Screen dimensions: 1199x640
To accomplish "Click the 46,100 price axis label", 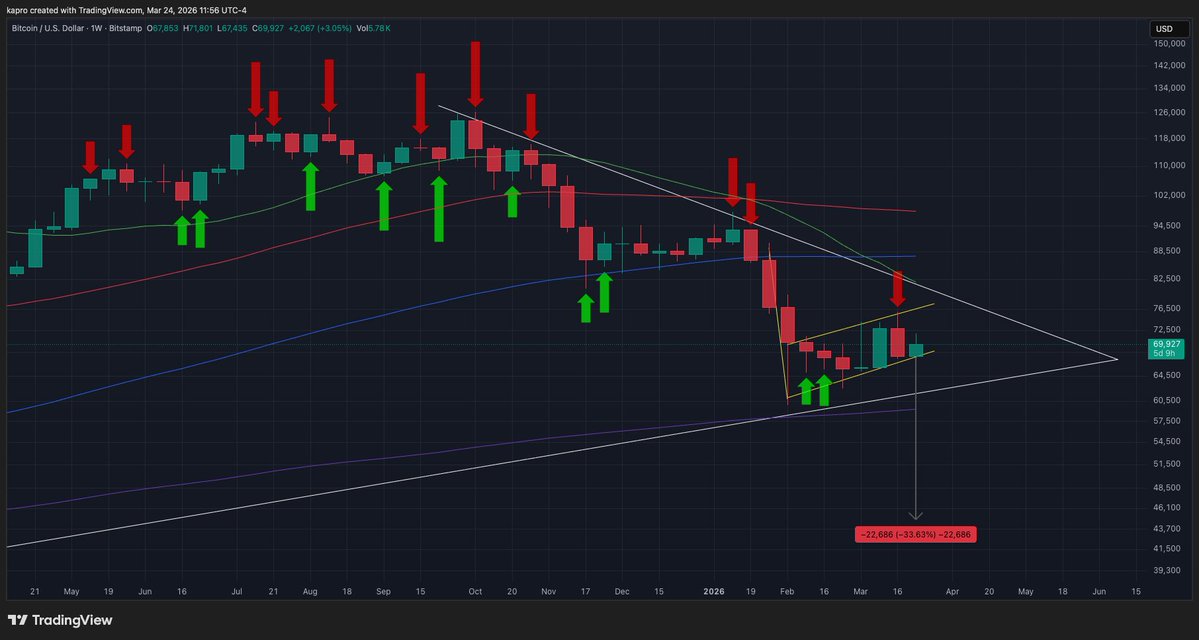I will 1169,507.
